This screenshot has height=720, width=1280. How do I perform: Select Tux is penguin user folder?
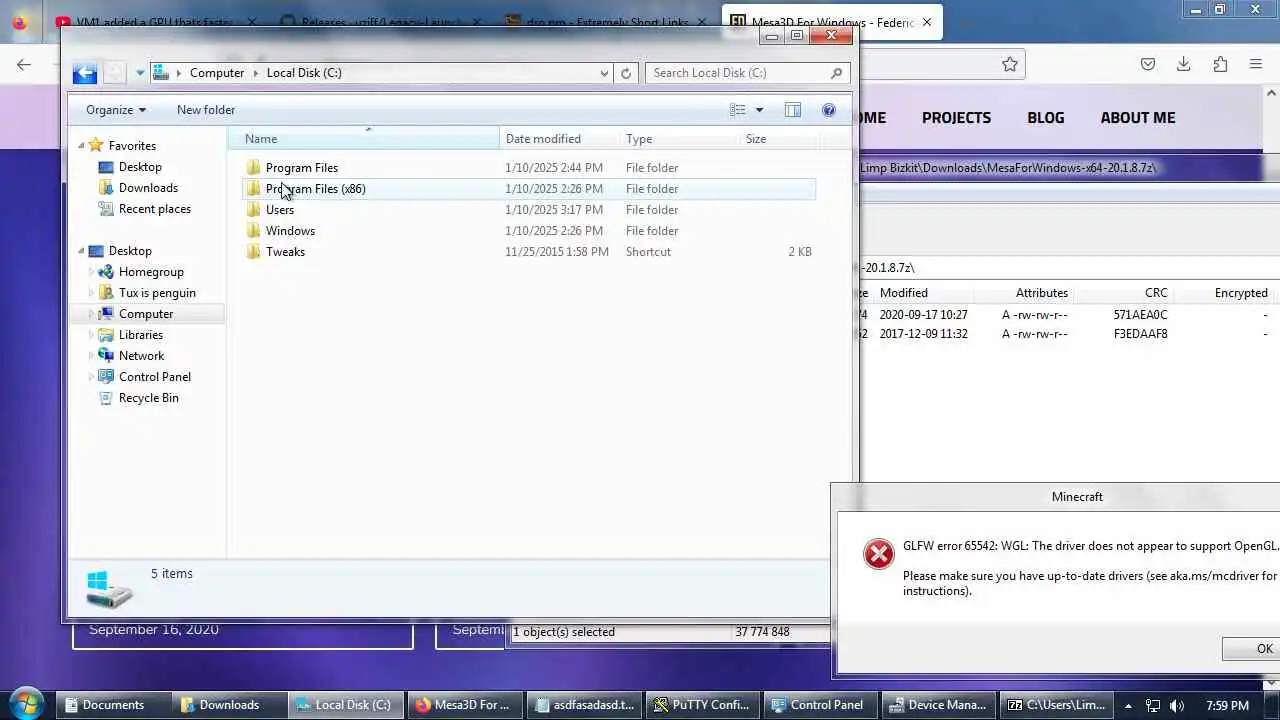click(x=157, y=293)
